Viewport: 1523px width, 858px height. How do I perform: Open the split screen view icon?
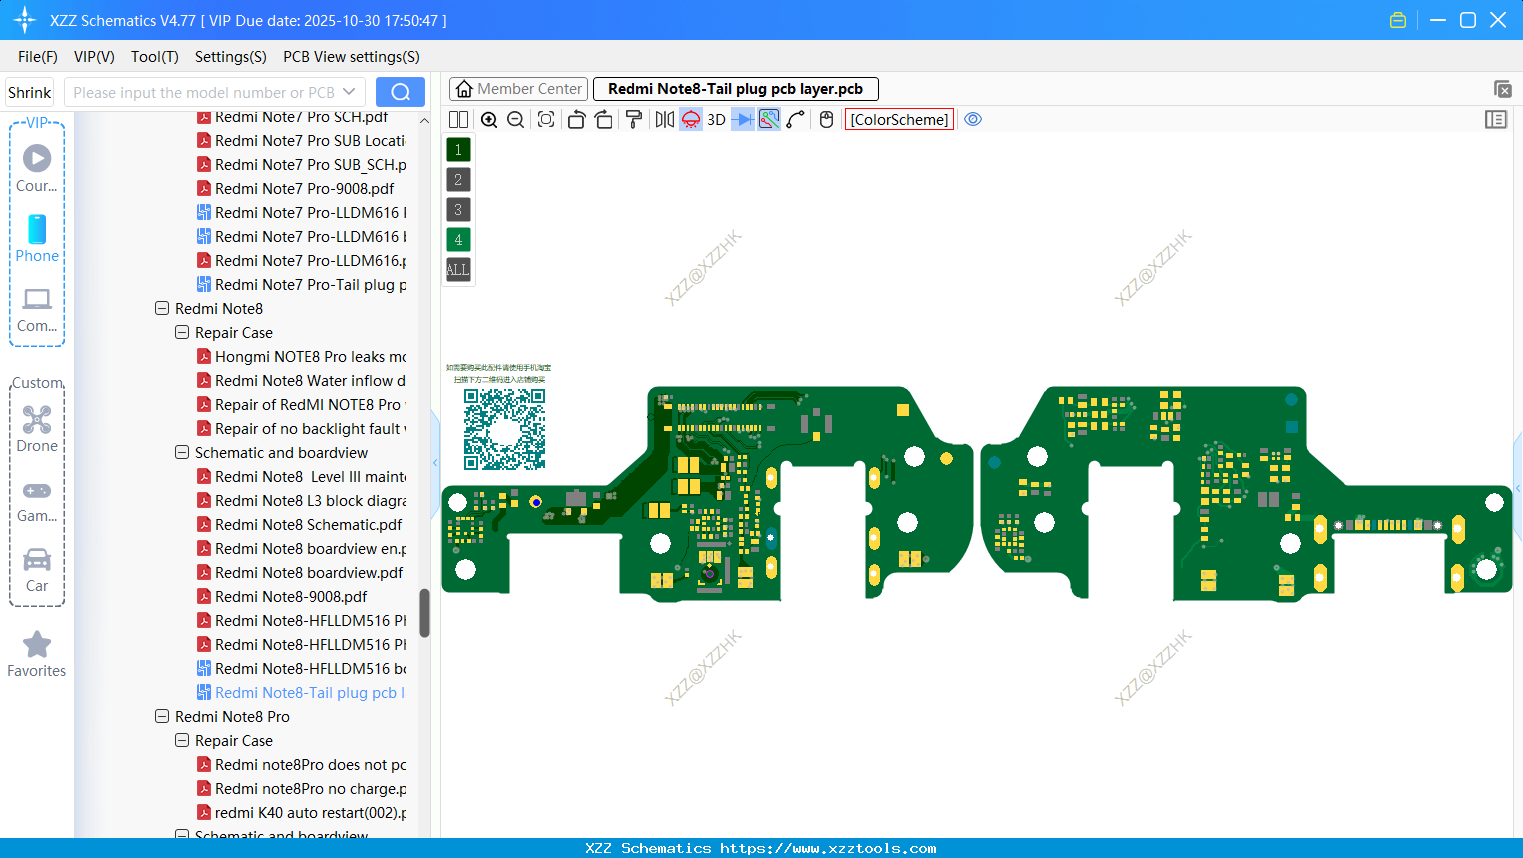coord(457,119)
